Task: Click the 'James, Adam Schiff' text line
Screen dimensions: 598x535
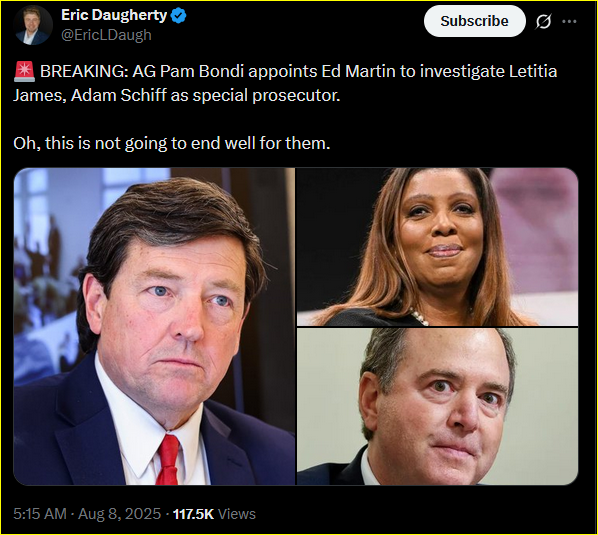Action: pos(90,95)
